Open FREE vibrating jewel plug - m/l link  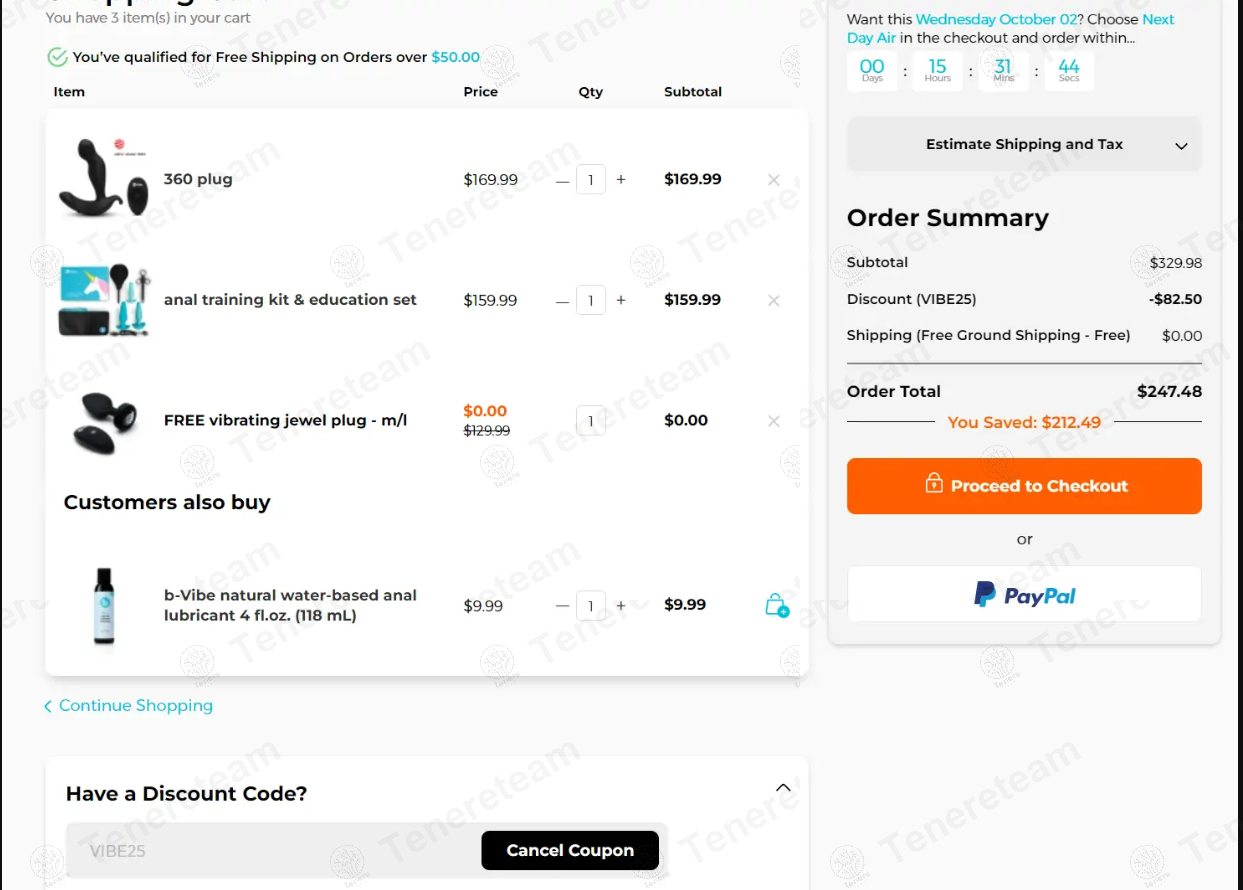pos(285,421)
